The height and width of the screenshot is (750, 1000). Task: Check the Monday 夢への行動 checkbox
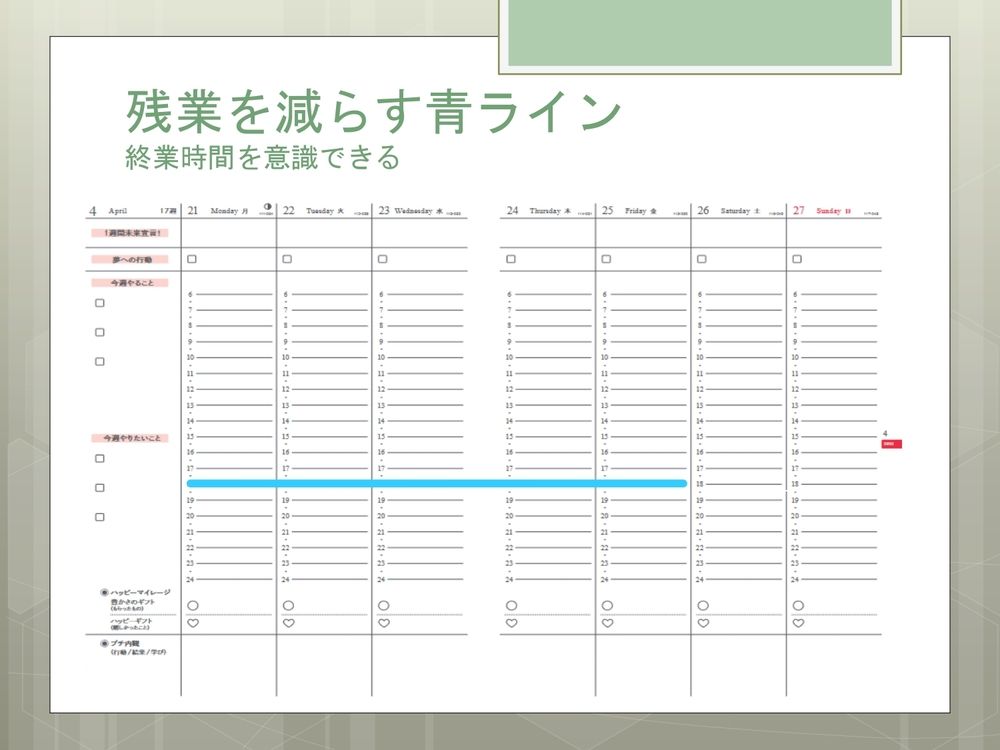[192, 259]
